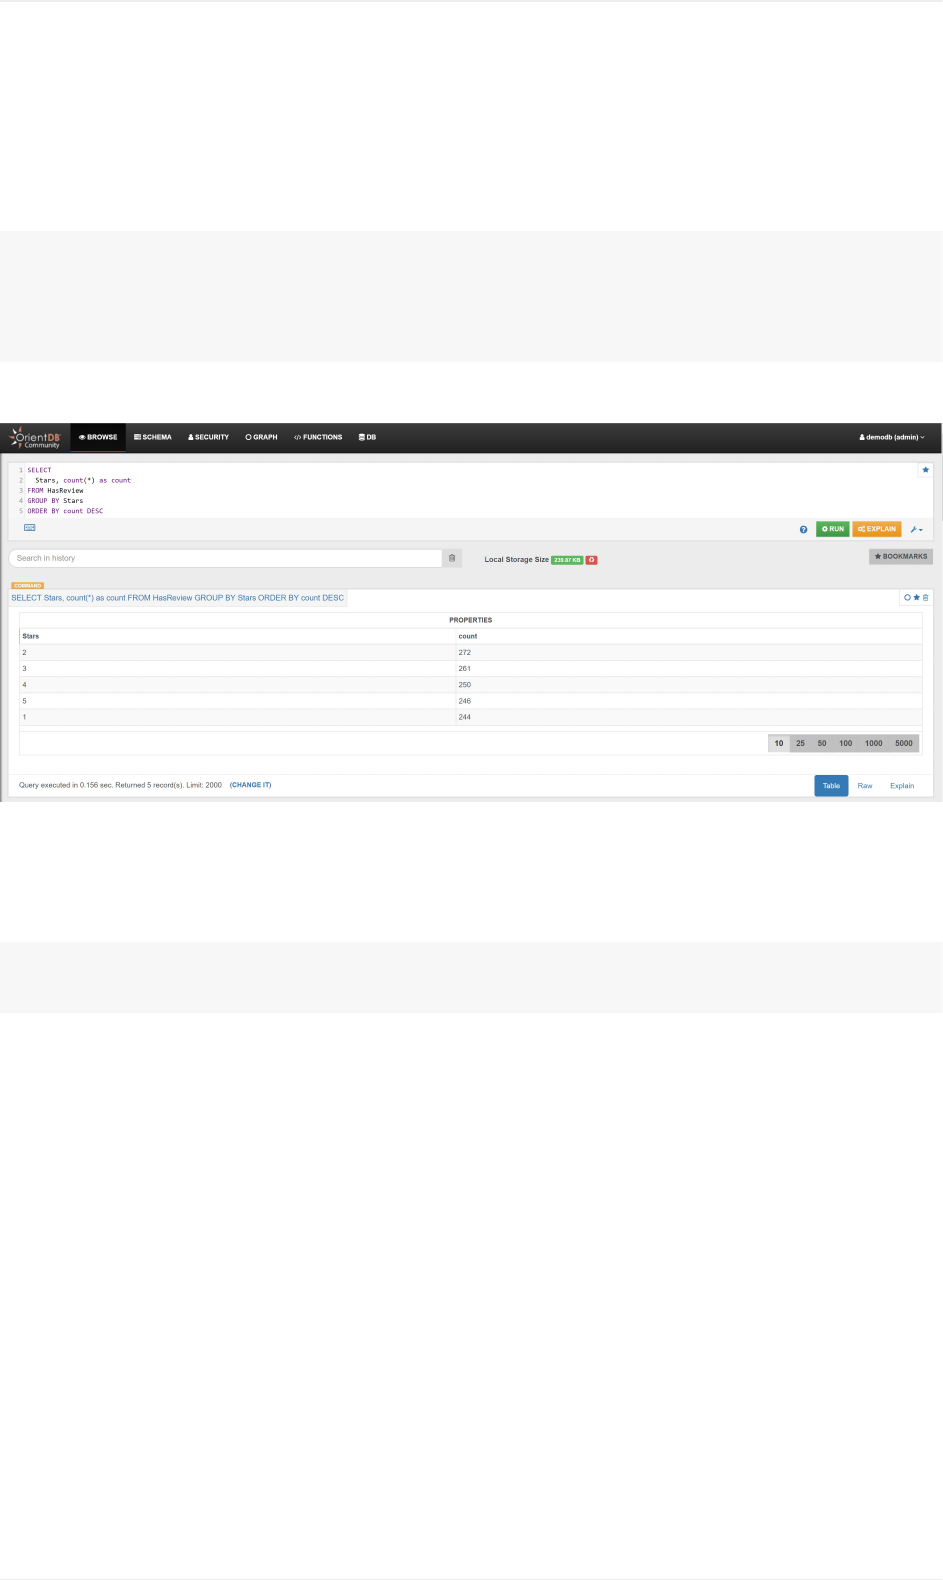This screenshot has height=1580, width=943.
Task: Switch the result view to Table
Action: point(831,786)
